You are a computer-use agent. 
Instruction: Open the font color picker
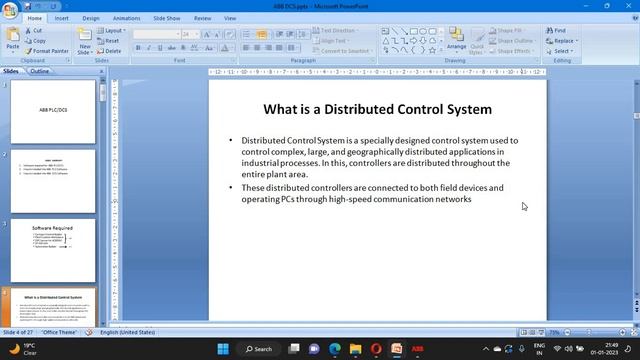point(226,48)
